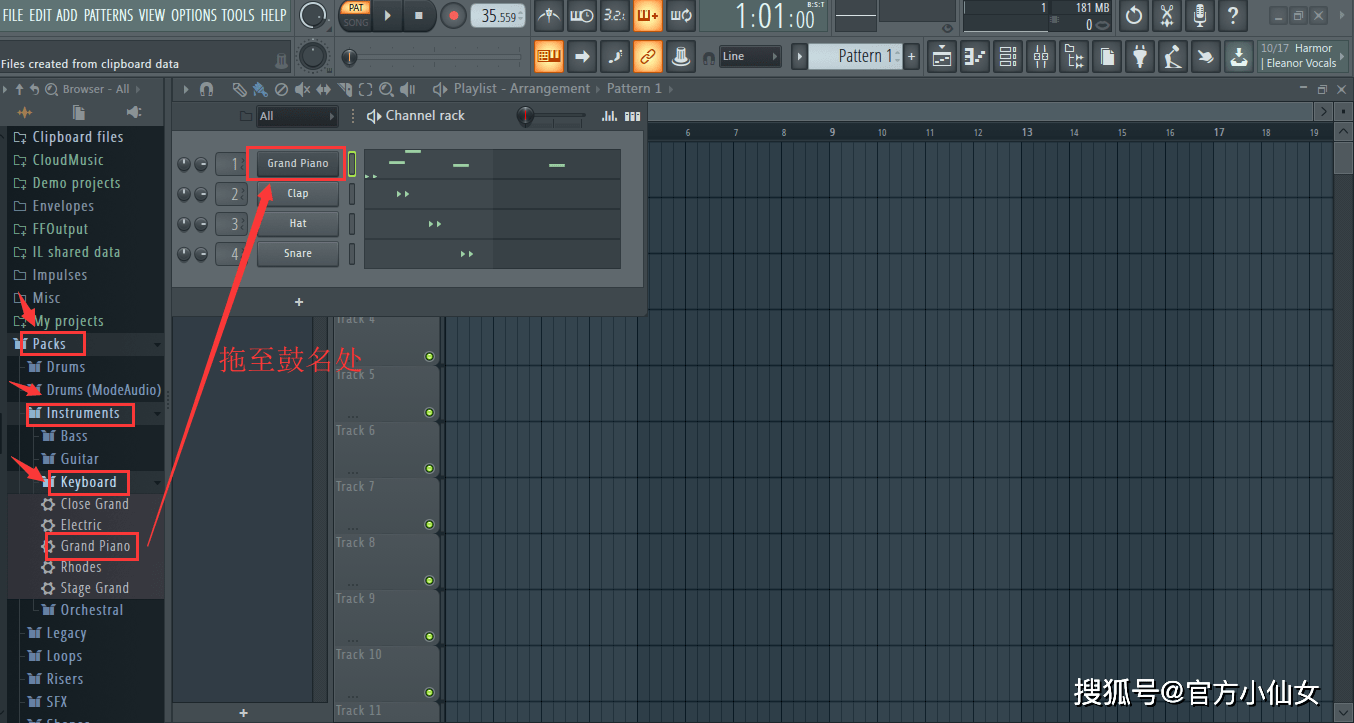Click the question mark help icon

pyautogui.click(x=1233, y=16)
